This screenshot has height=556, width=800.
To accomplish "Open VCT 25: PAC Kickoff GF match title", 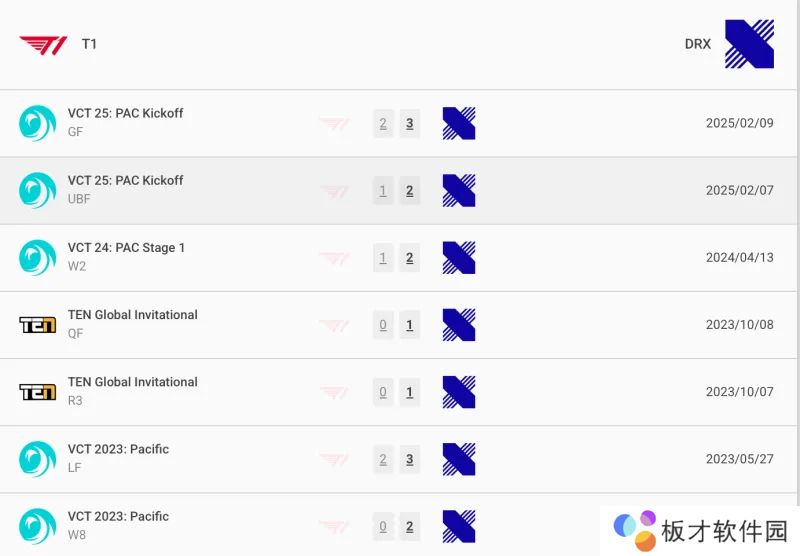I will tap(125, 113).
